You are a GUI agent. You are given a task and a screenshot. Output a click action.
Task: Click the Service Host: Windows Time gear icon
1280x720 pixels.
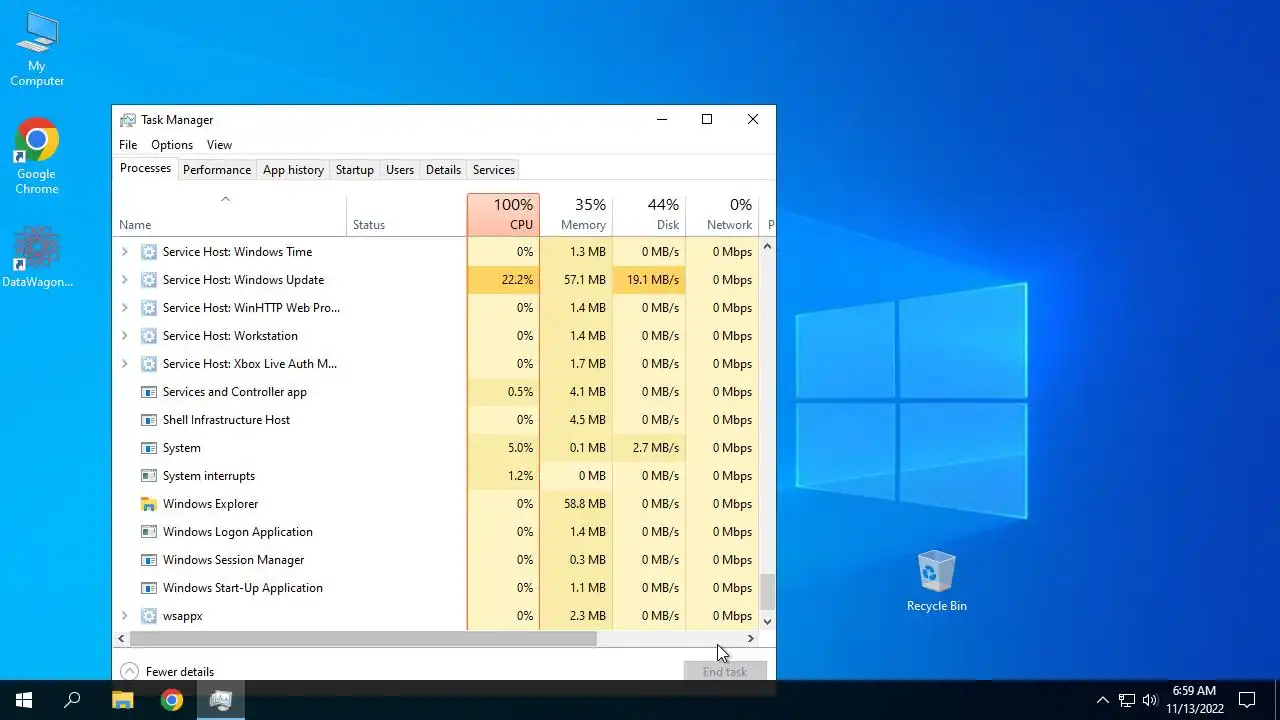(149, 252)
